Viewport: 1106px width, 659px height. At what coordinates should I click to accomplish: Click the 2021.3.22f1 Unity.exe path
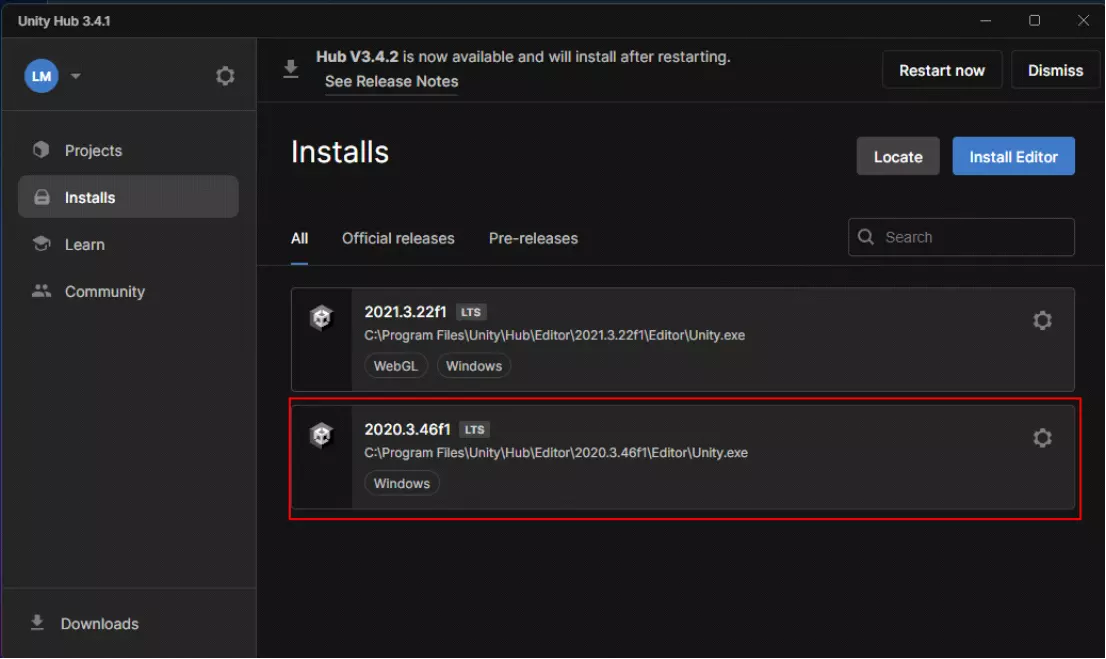[x=554, y=335]
